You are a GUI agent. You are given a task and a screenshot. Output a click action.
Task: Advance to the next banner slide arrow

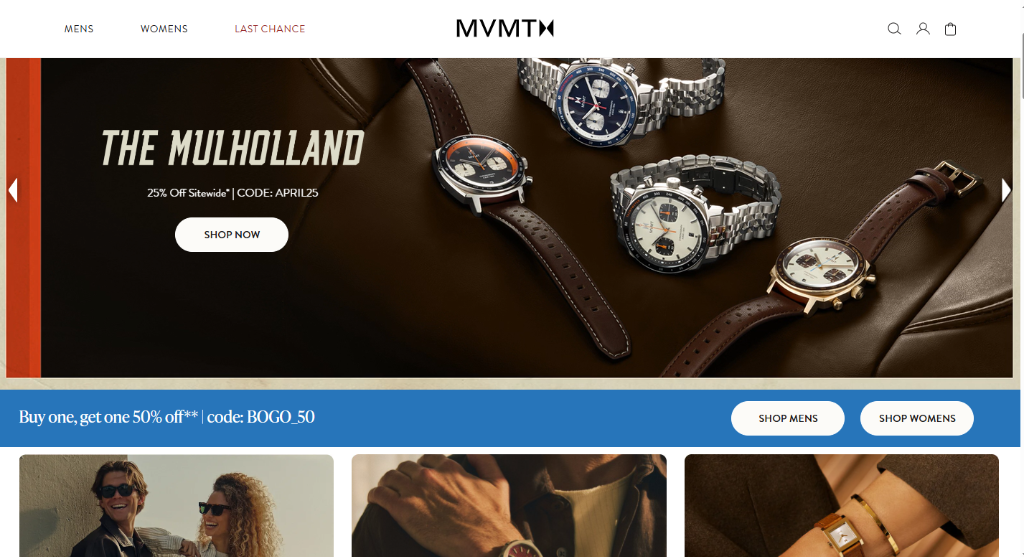tap(1006, 190)
